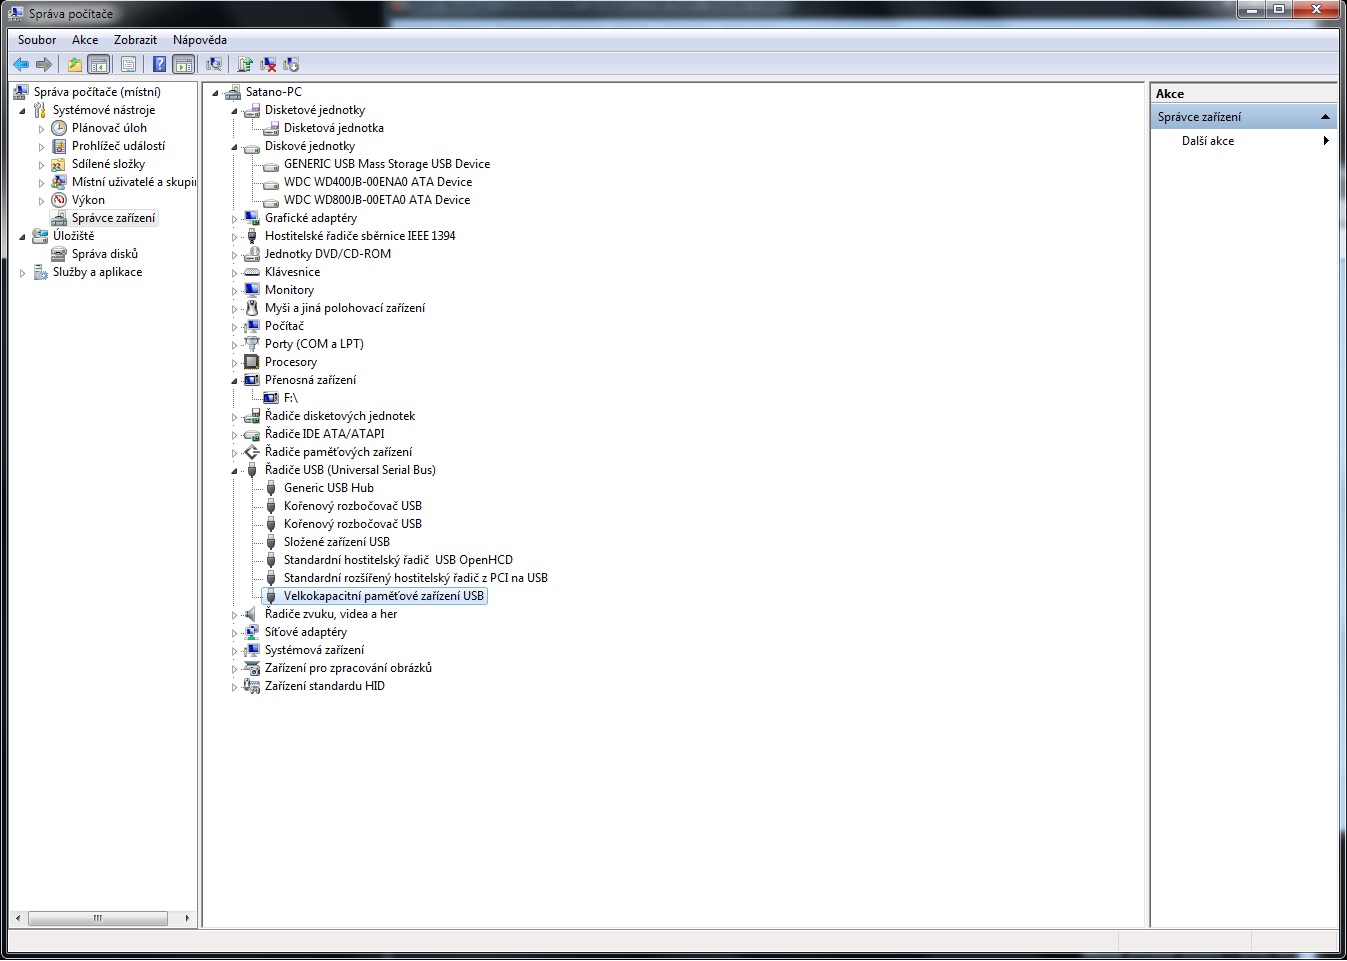This screenshot has height=961, width=1347.
Task: Click the Klávesnice keyboard icon
Action: tap(252, 272)
